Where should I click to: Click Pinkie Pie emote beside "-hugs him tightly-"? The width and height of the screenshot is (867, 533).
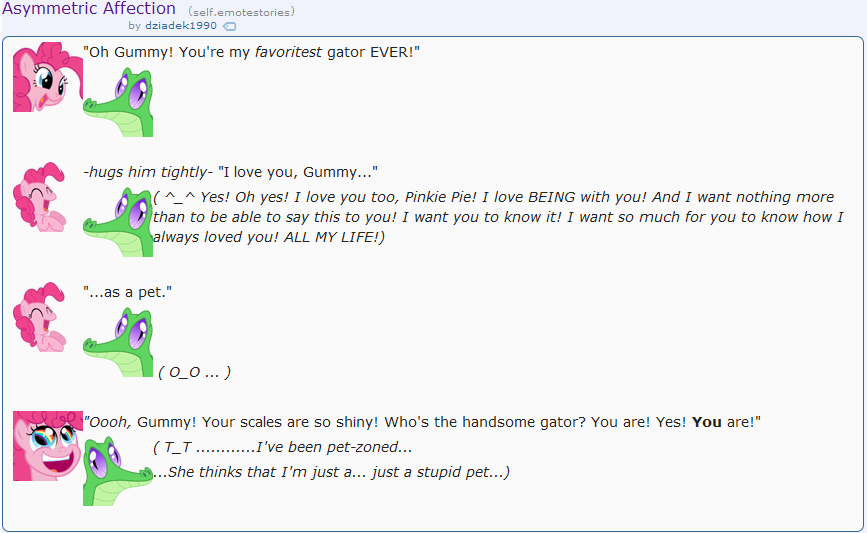coord(40,197)
